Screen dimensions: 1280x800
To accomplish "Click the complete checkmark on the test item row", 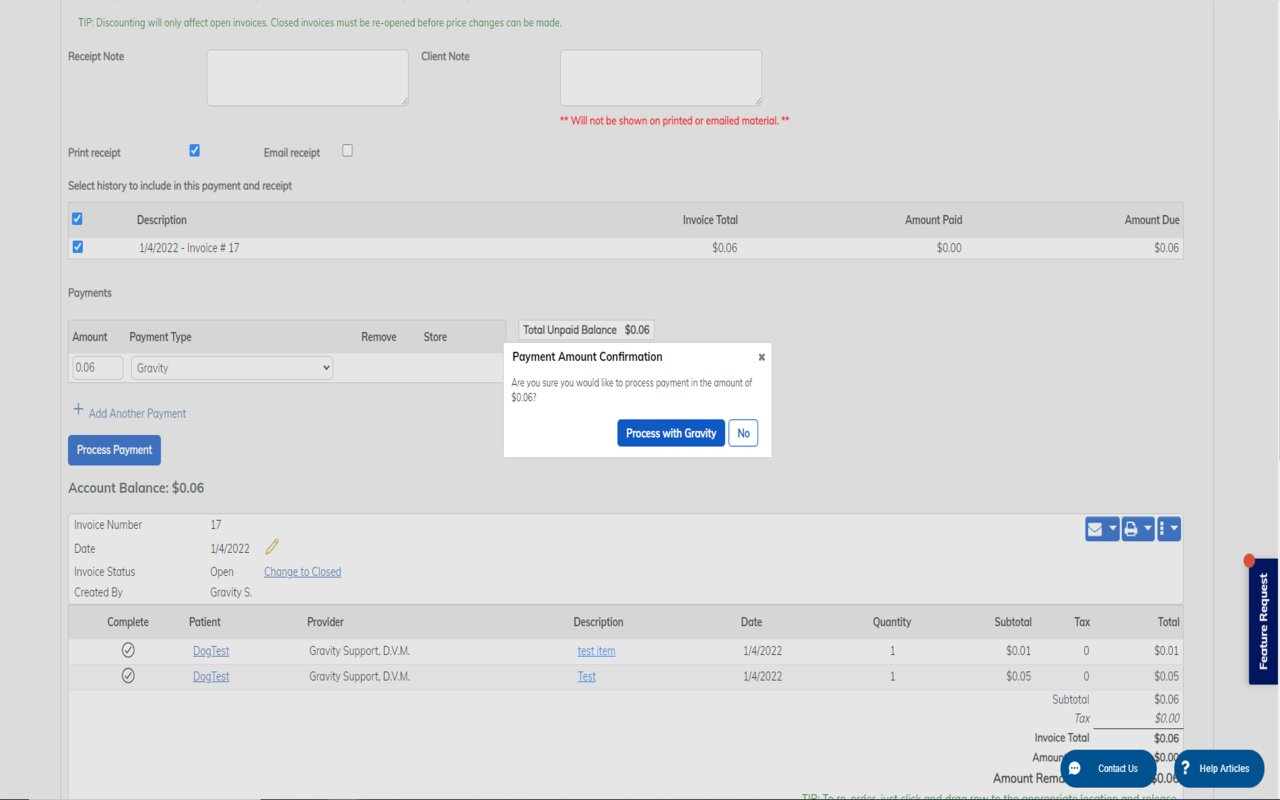I will click(x=128, y=649).
